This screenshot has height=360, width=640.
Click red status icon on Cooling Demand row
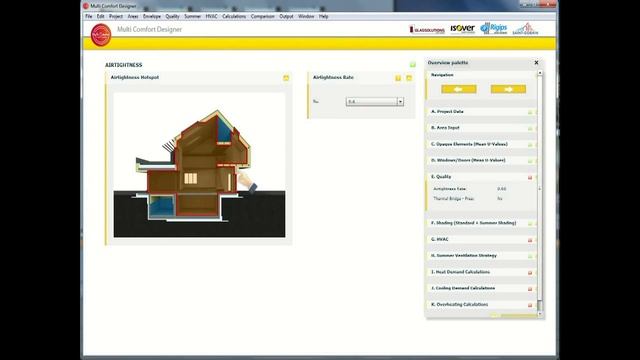point(530,289)
